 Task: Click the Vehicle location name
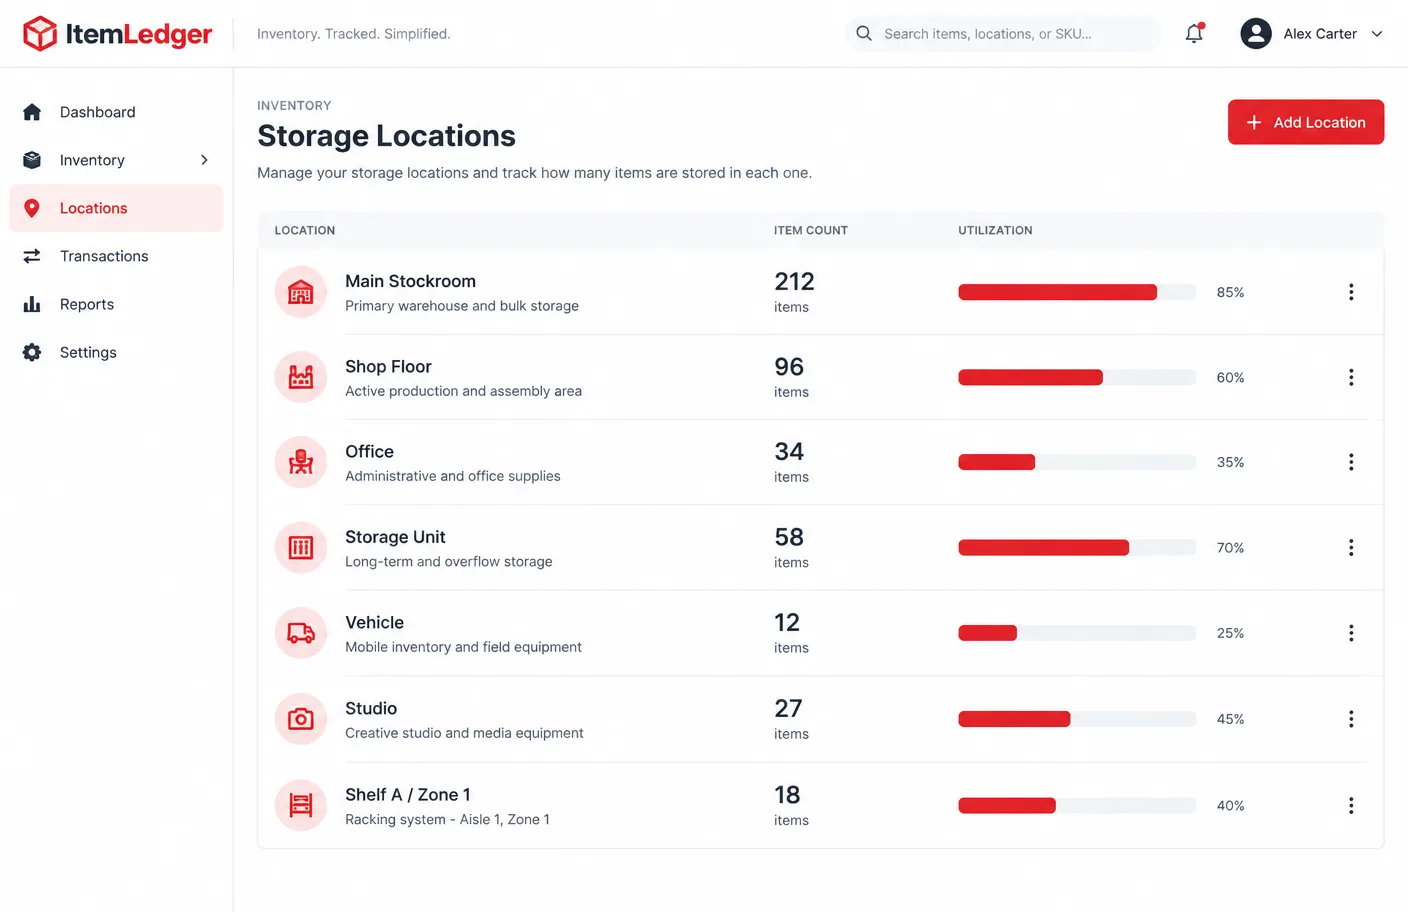click(x=374, y=622)
